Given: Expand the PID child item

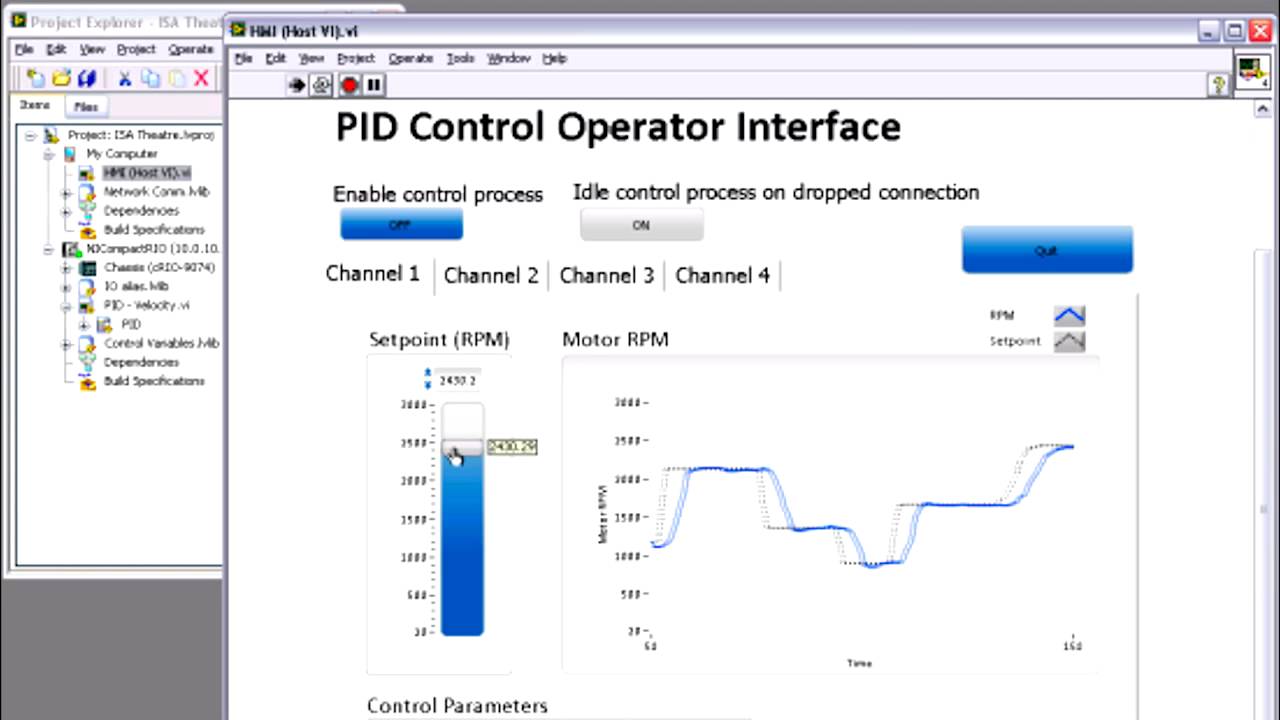Looking at the screenshot, I should [85, 325].
